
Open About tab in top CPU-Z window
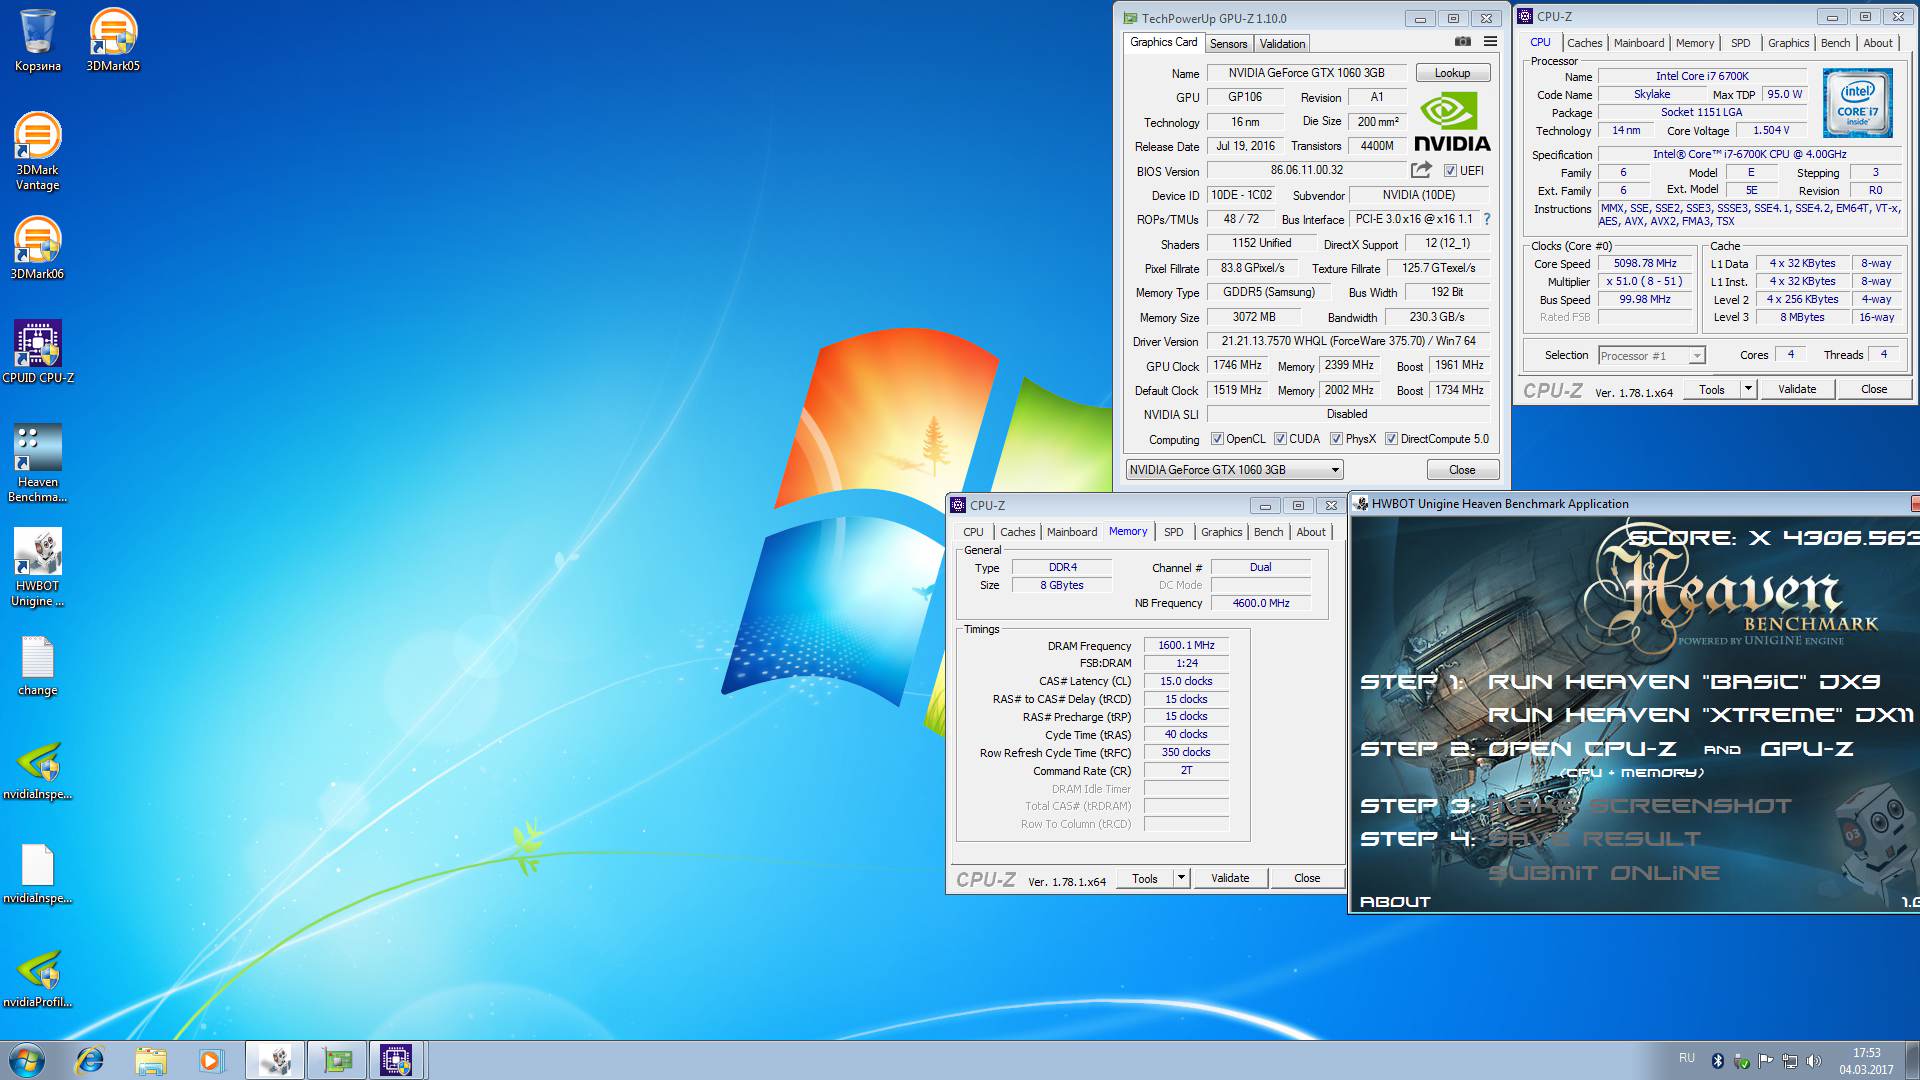pos(1877,43)
